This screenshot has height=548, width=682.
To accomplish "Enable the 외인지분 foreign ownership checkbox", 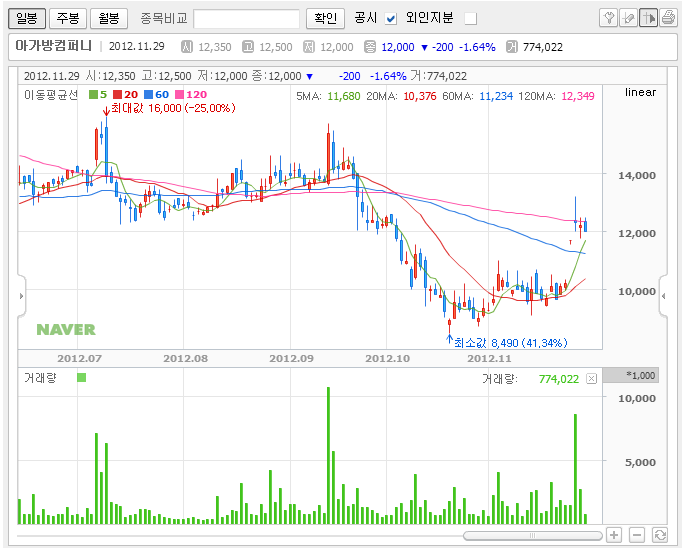I will tap(471, 19).
